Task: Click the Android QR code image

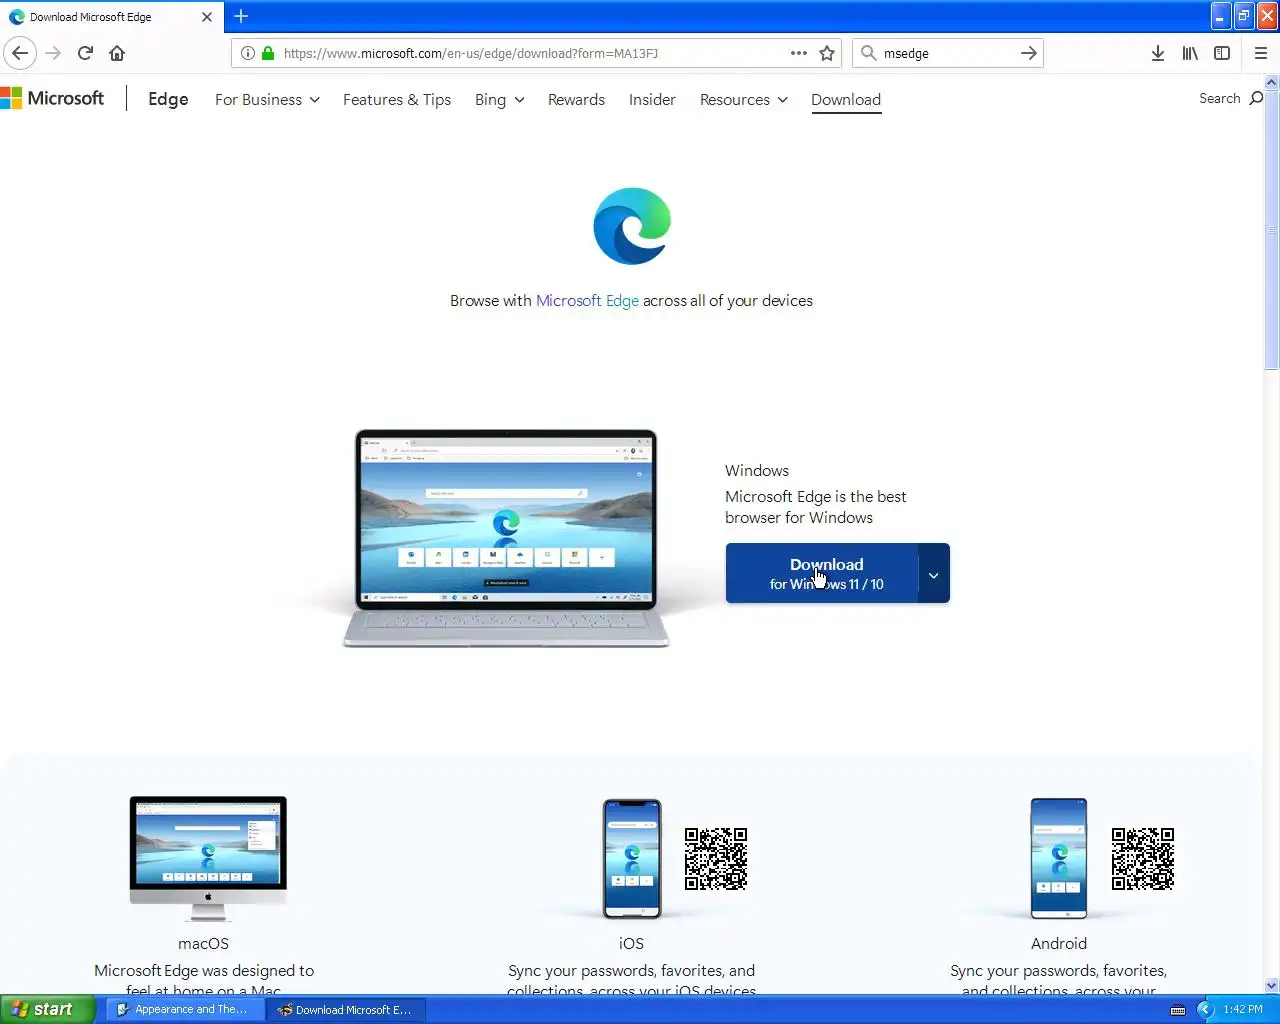Action: tap(1143, 859)
